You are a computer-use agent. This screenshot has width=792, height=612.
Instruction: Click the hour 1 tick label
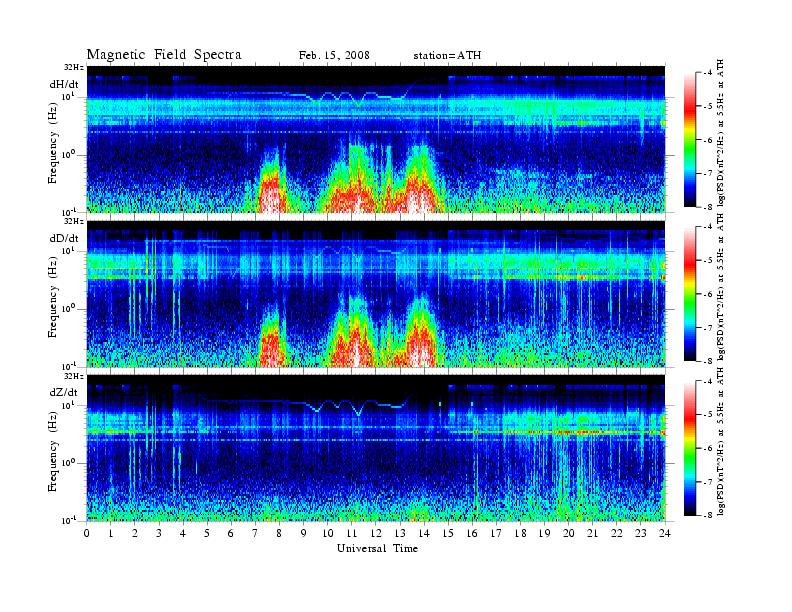111,534
